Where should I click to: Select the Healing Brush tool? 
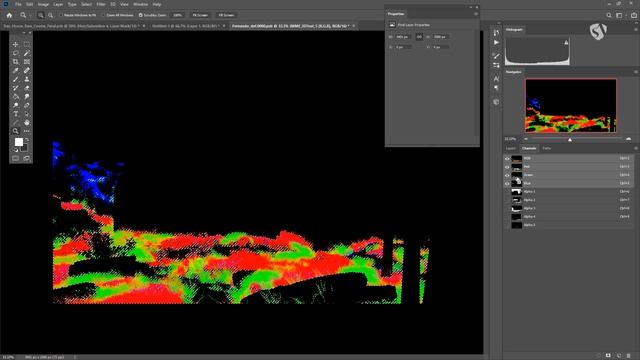click(x=27, y=71)
